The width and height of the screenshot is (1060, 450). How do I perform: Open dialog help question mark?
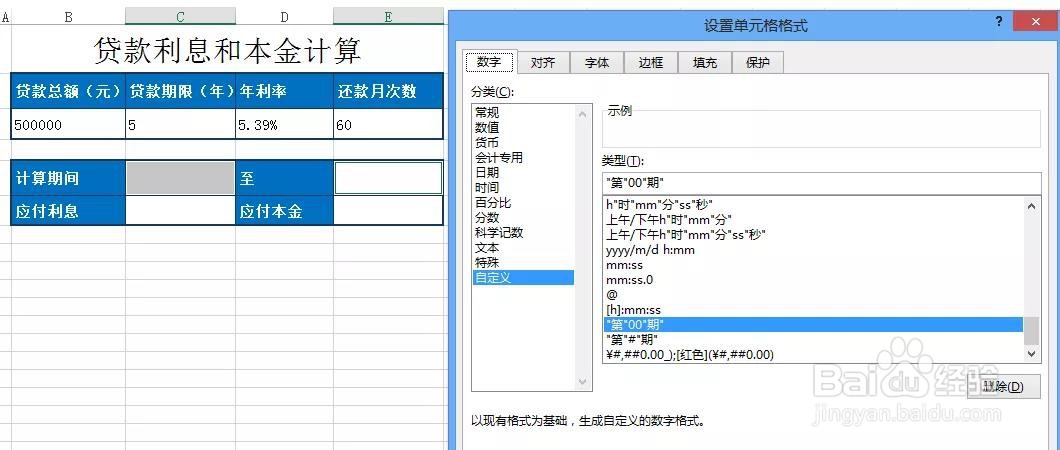coord(999,22)
